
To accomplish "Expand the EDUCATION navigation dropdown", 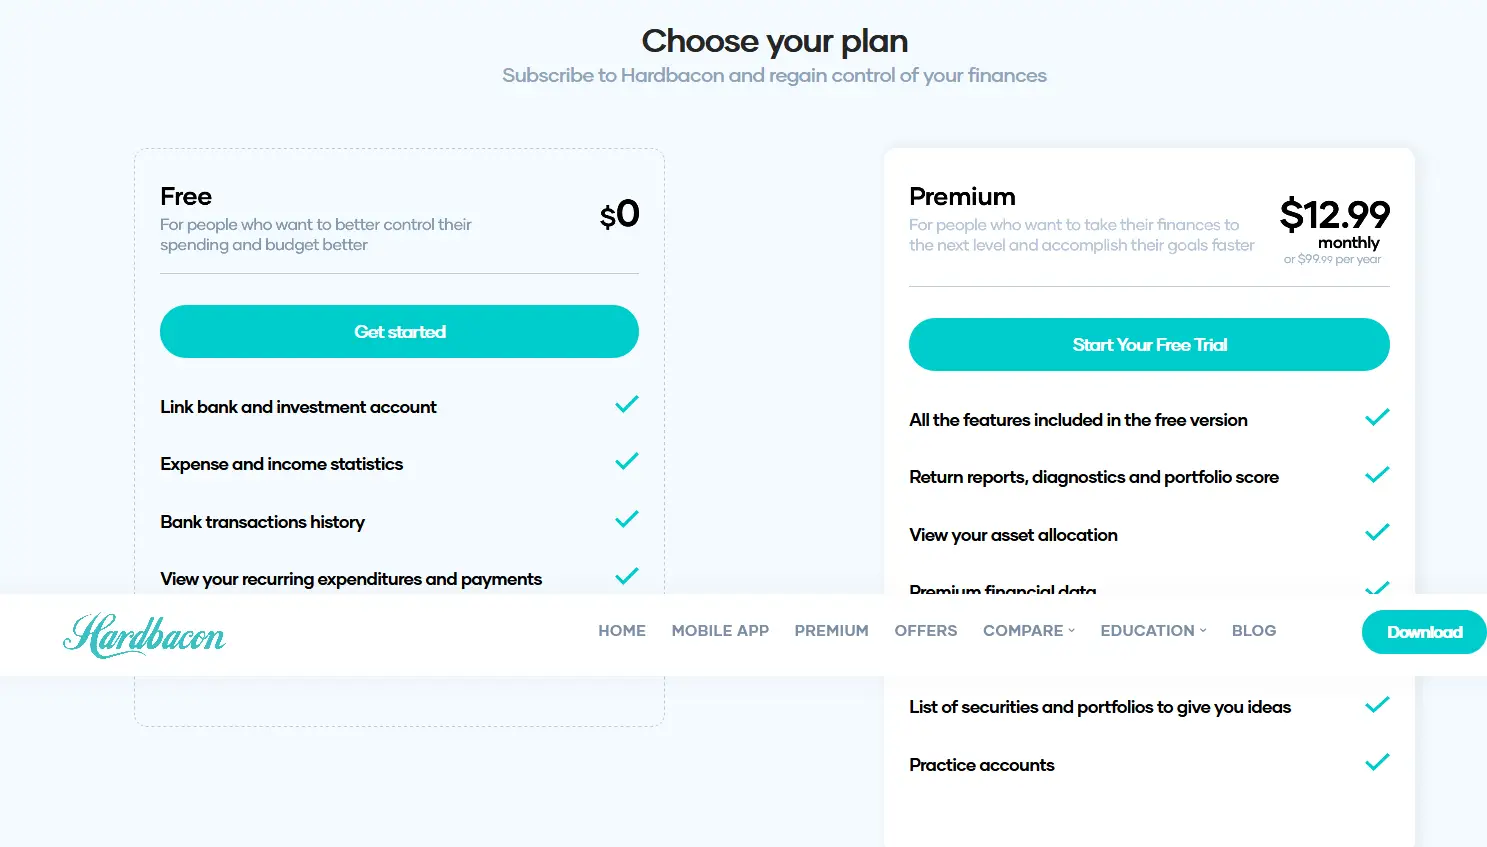I will (x=1152, y=630).
